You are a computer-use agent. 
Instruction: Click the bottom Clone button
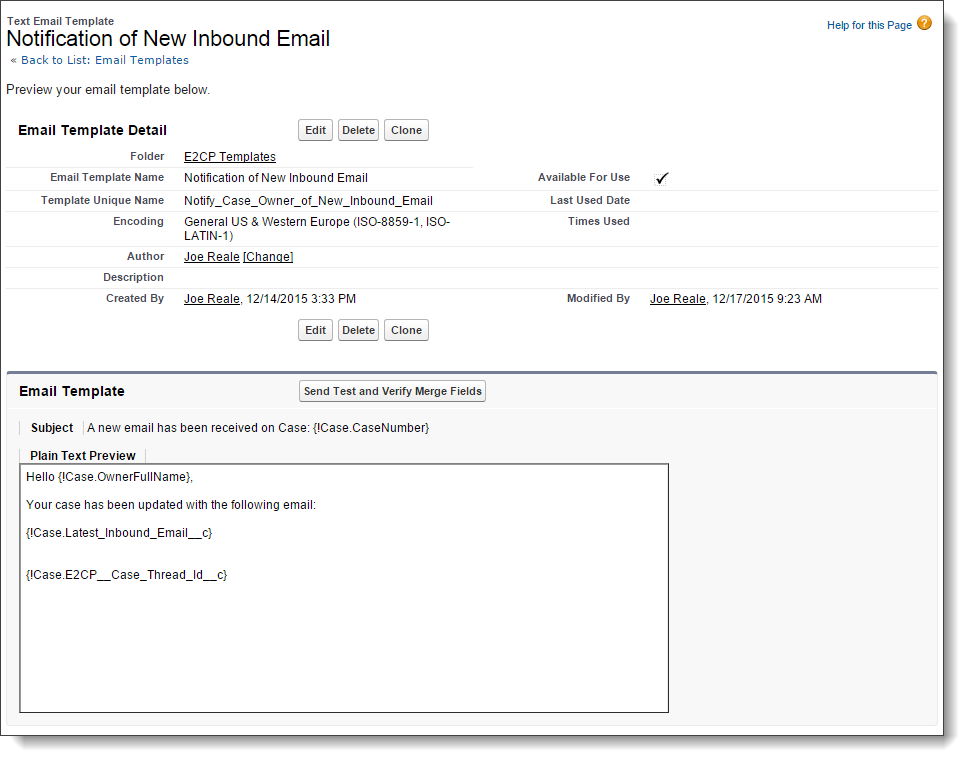pos(406,330)
